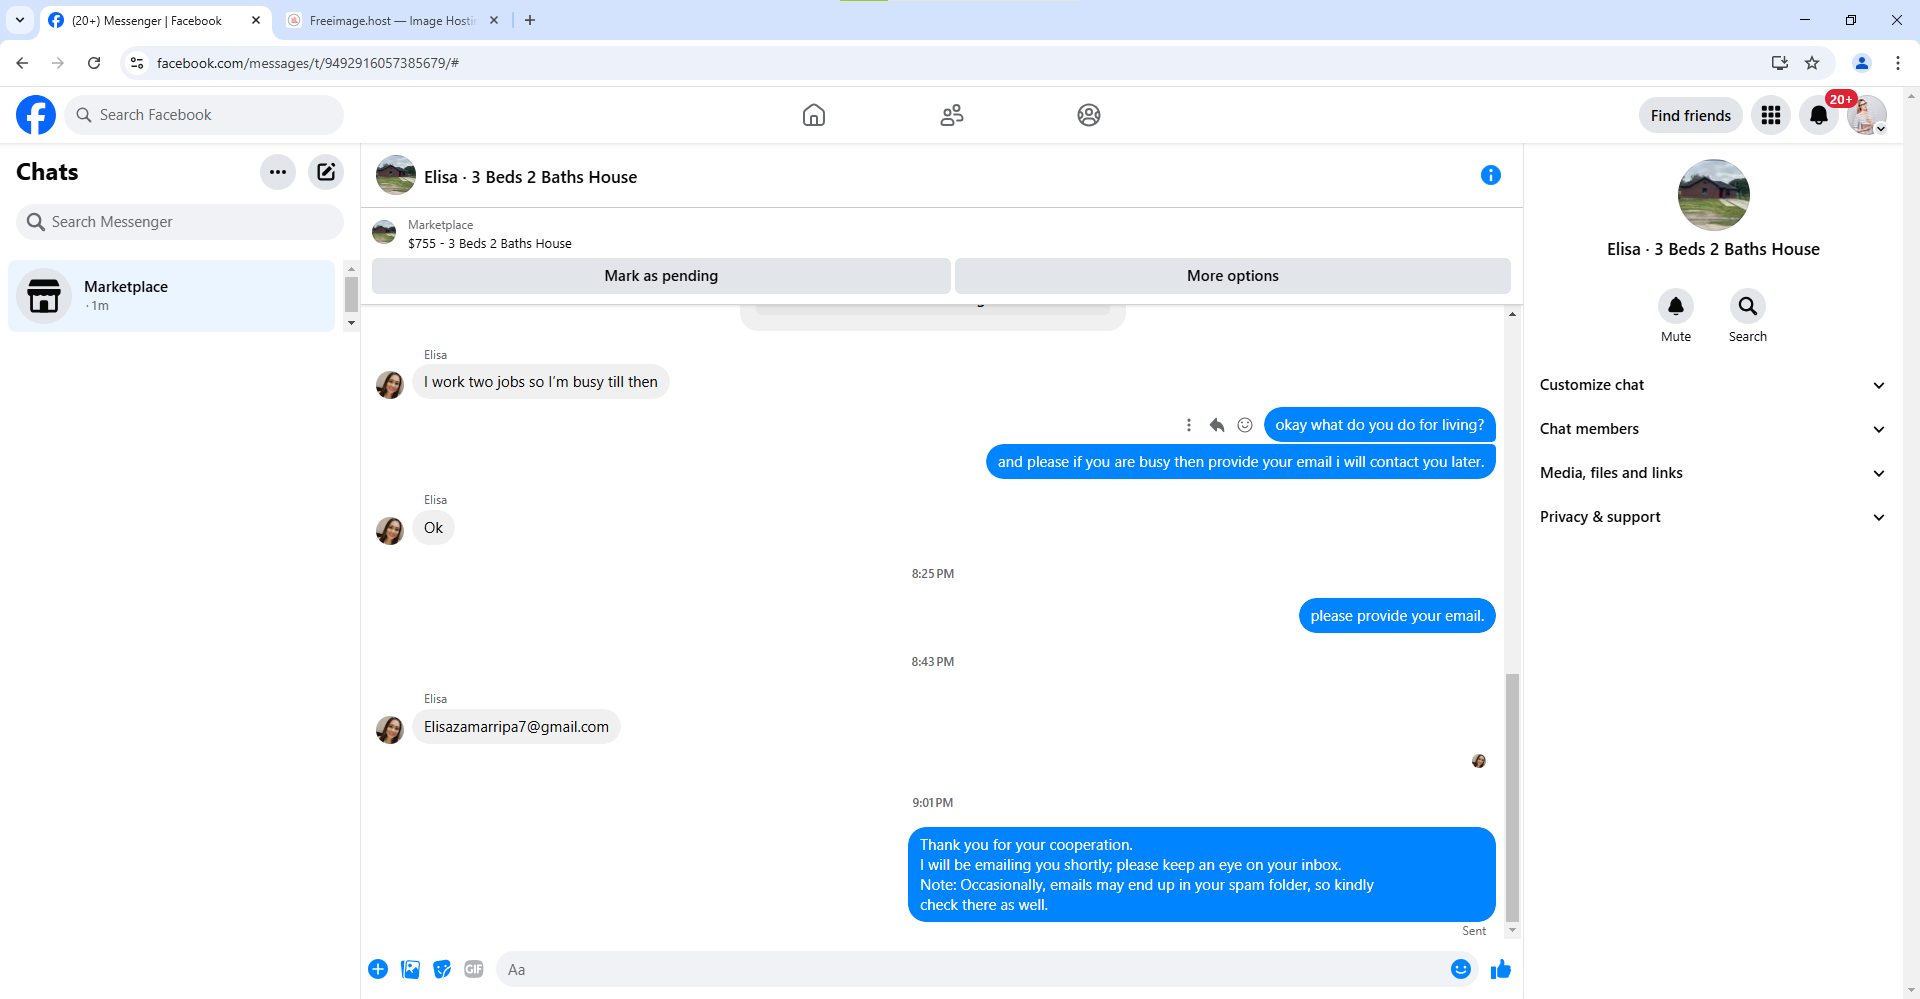The height and width of the screenshot is (999, 1920).
Task: Search in conversation with magnifier icon
Action: coord(1748,306)
